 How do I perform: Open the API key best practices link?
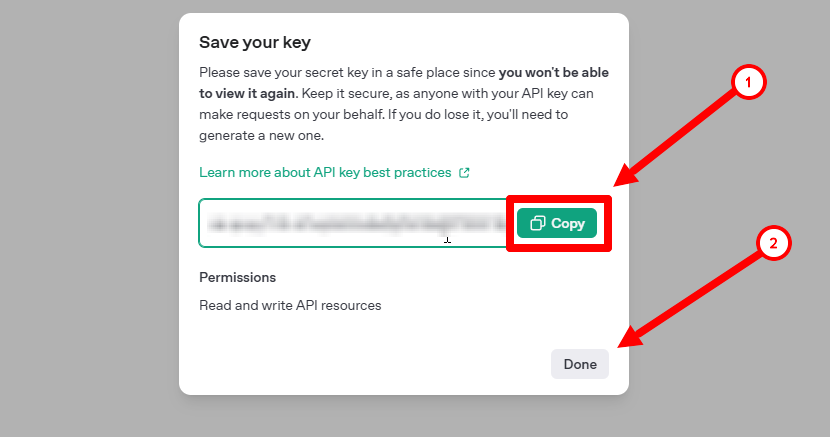tap(325, 172)
